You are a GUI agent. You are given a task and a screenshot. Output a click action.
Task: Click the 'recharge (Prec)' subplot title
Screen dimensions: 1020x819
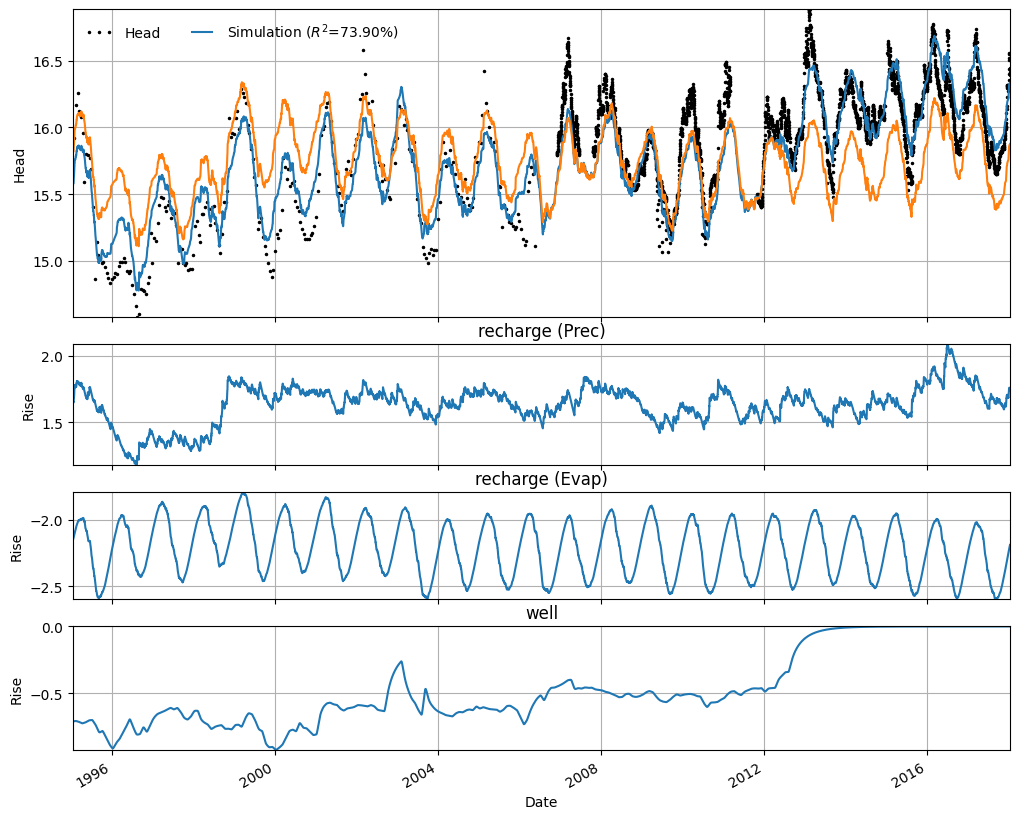coord(541,331)
